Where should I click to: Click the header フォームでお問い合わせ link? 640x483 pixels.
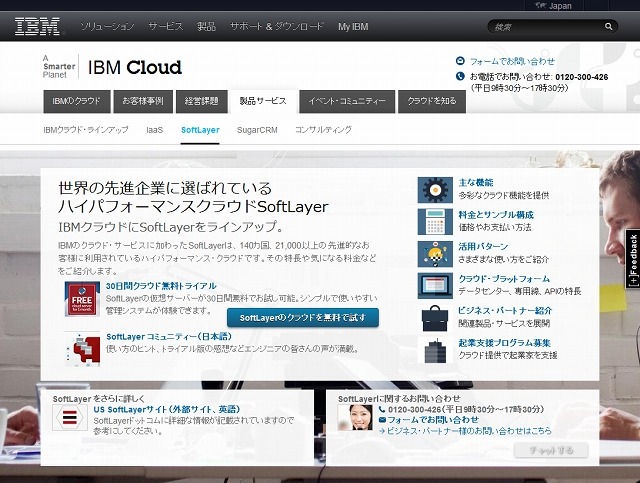point(512,61)
